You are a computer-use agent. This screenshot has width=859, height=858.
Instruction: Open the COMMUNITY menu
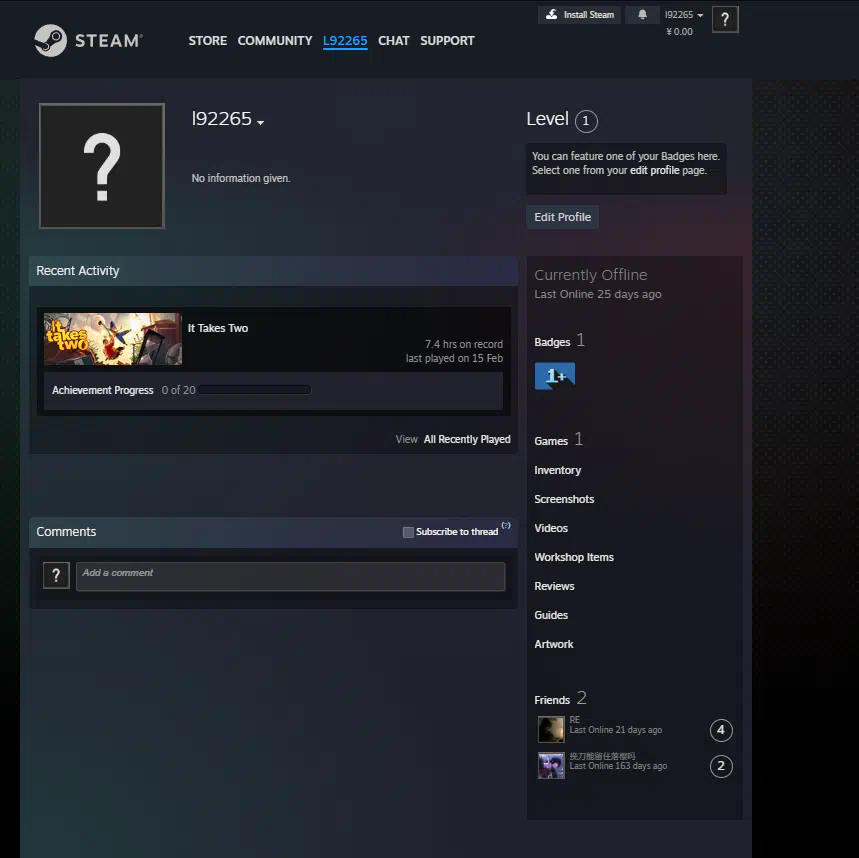tap(275, 41)
